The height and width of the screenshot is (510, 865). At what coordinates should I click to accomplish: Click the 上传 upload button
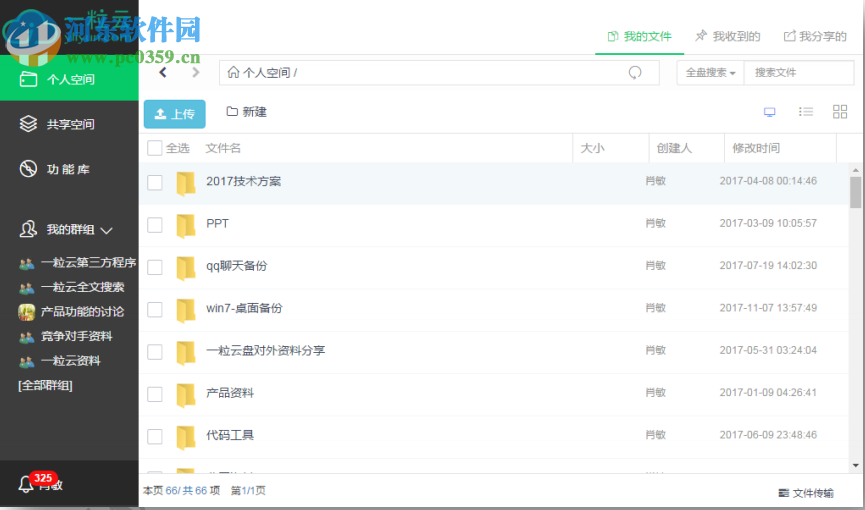[x=174, y=114]
